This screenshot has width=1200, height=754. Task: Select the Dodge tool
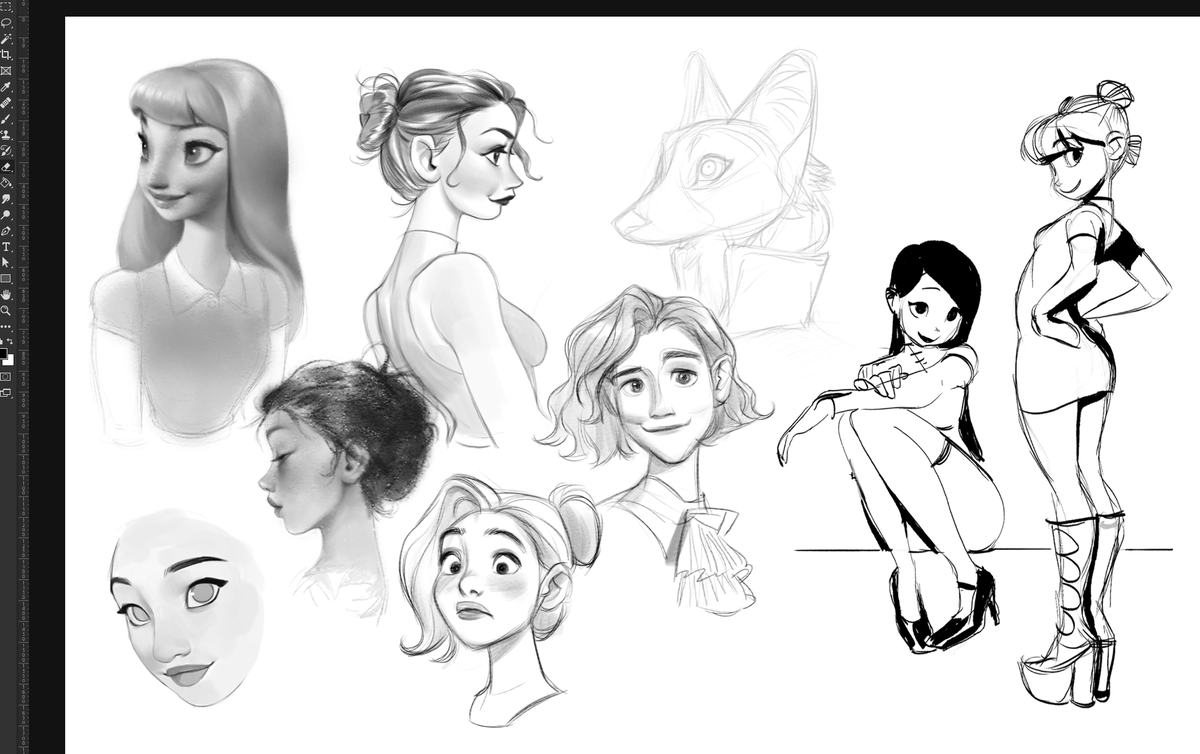[6, 215]
